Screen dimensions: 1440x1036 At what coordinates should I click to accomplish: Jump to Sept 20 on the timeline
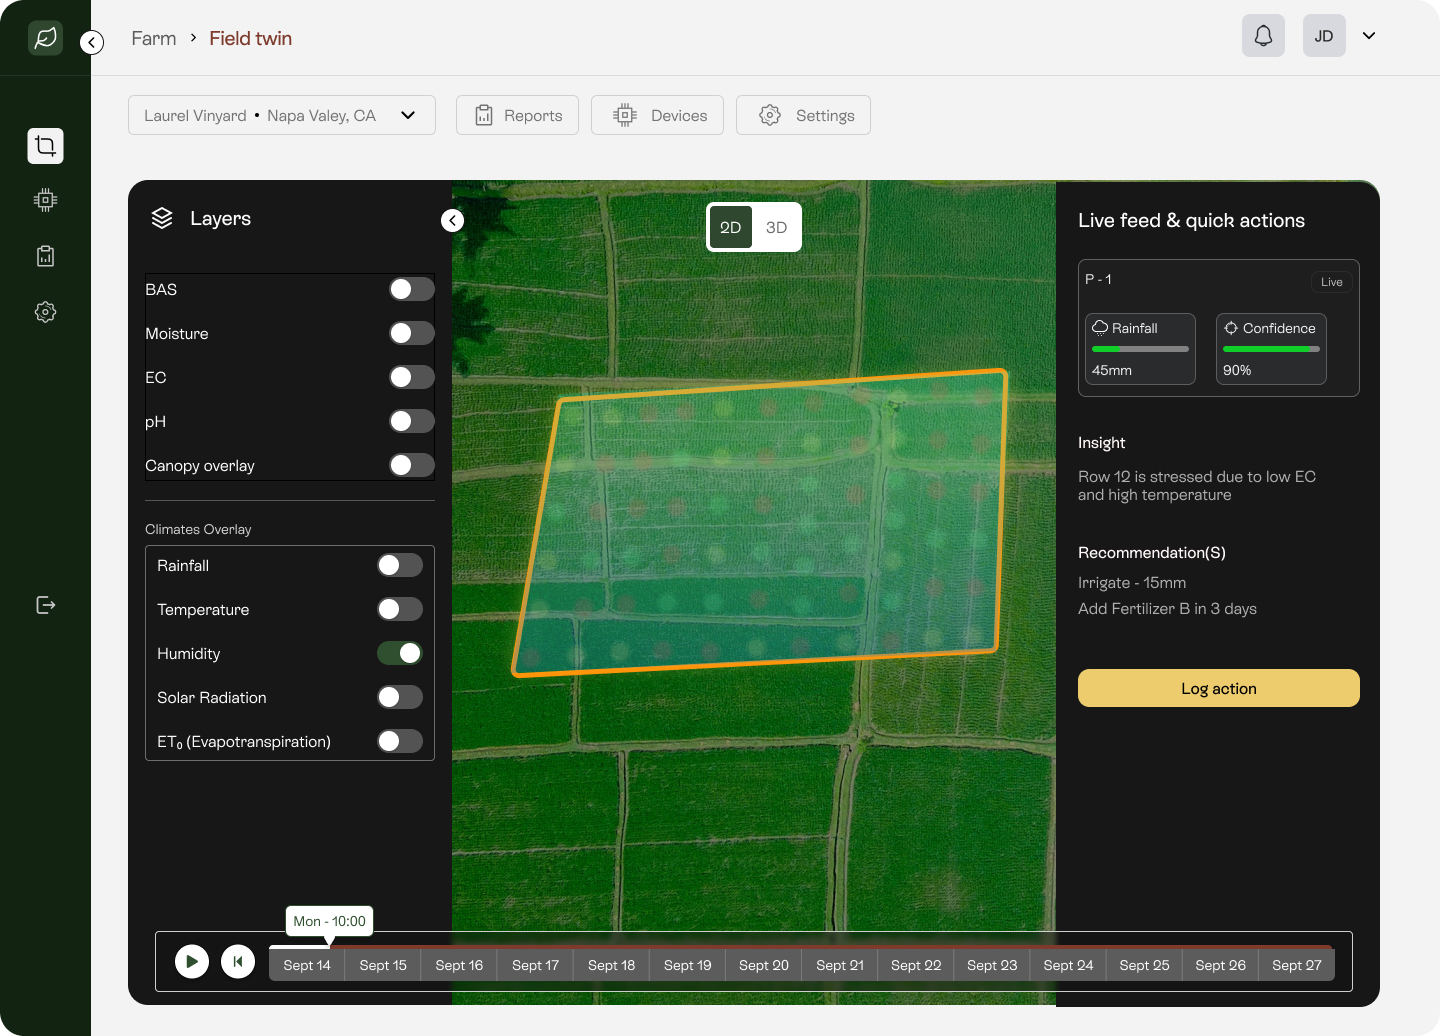click(x=763, y=965)
